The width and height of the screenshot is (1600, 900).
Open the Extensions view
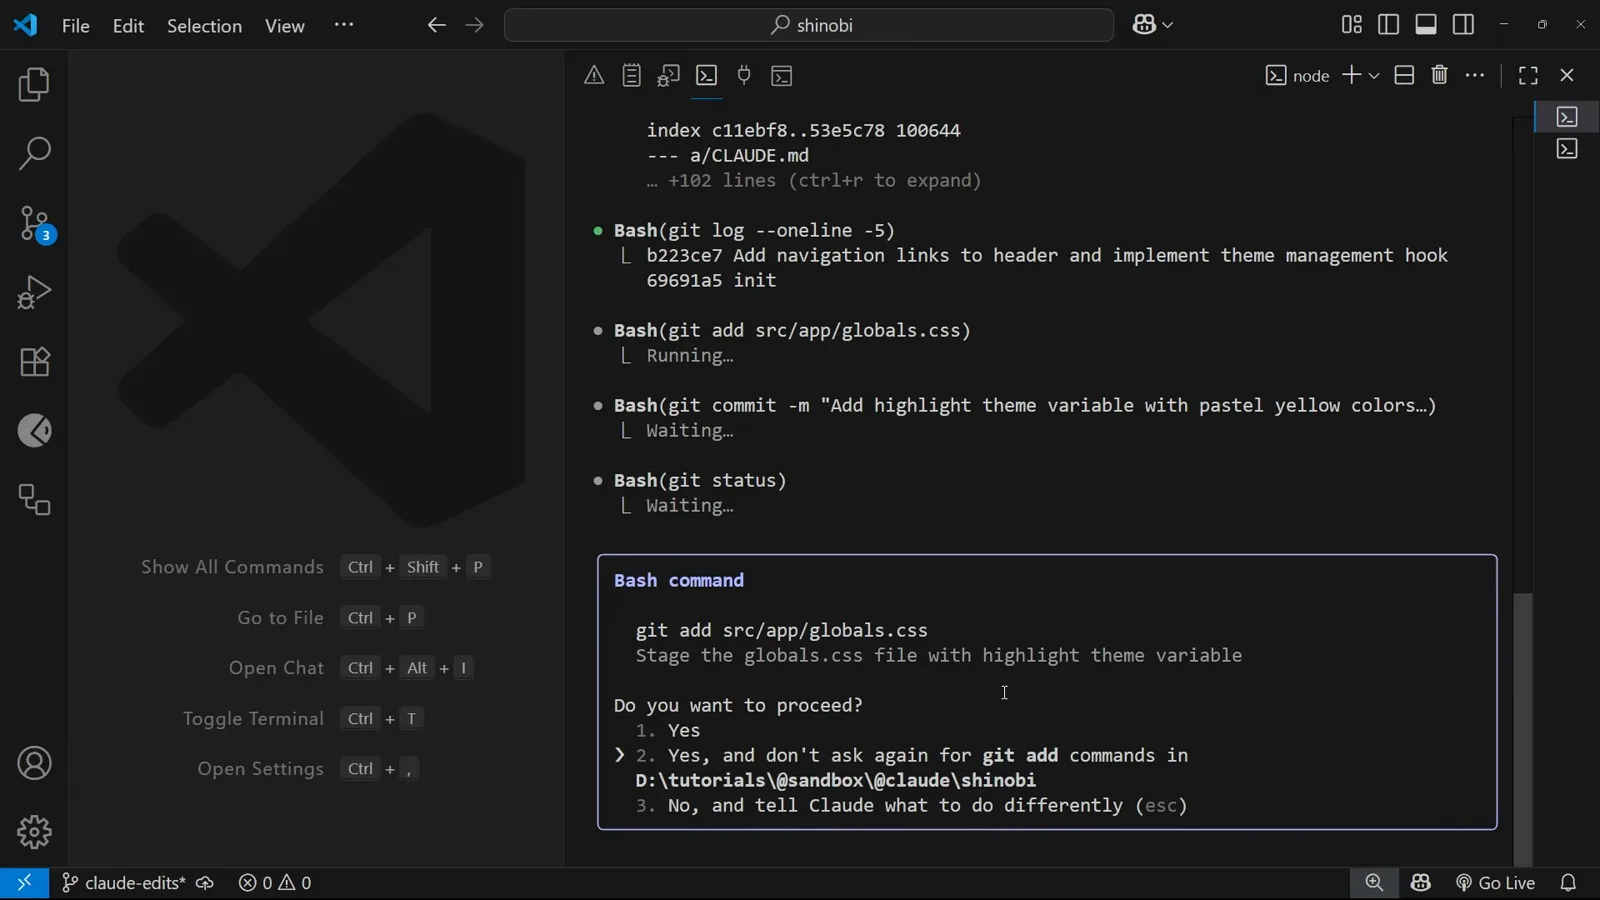point(34,361)
